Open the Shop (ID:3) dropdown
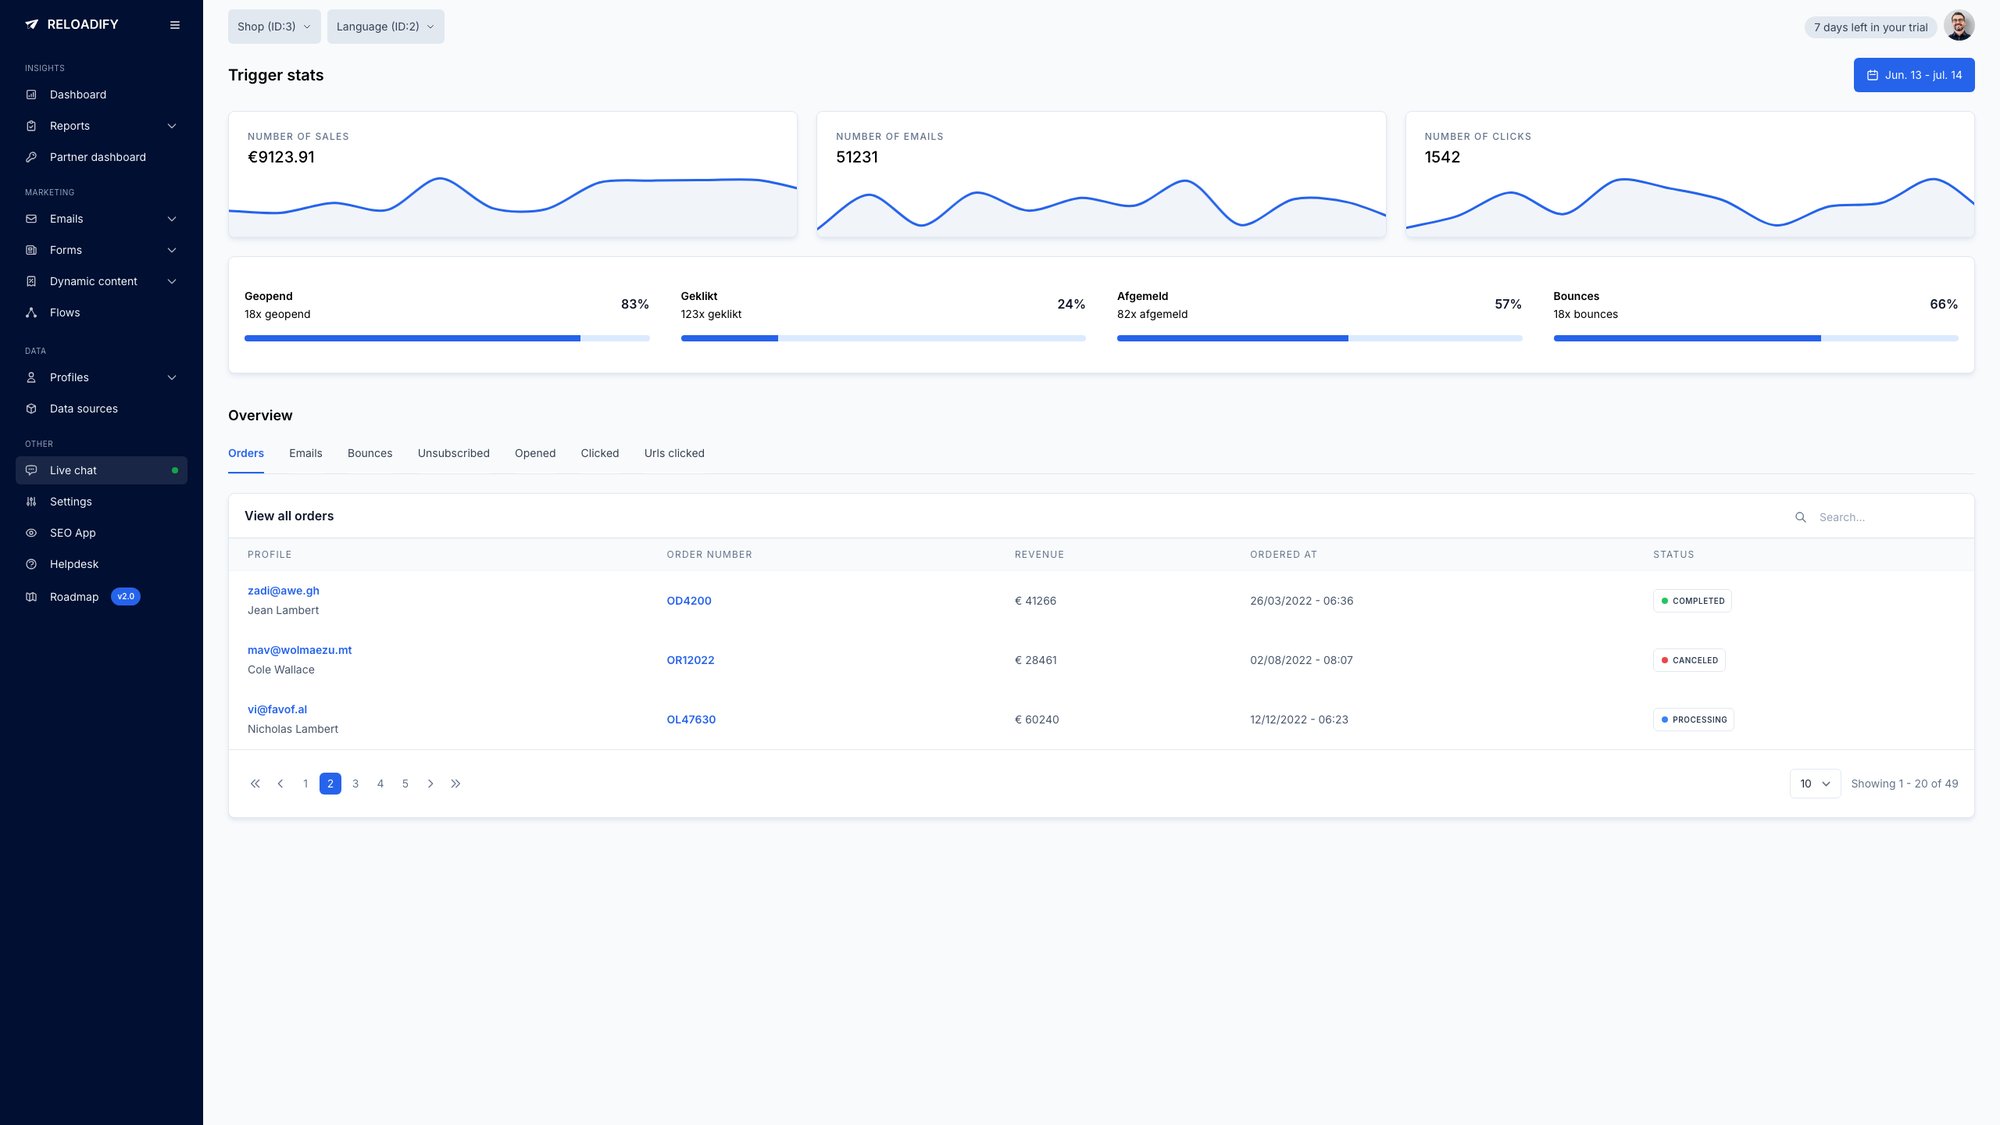The image size is (2000, 1125). (273, 26)
